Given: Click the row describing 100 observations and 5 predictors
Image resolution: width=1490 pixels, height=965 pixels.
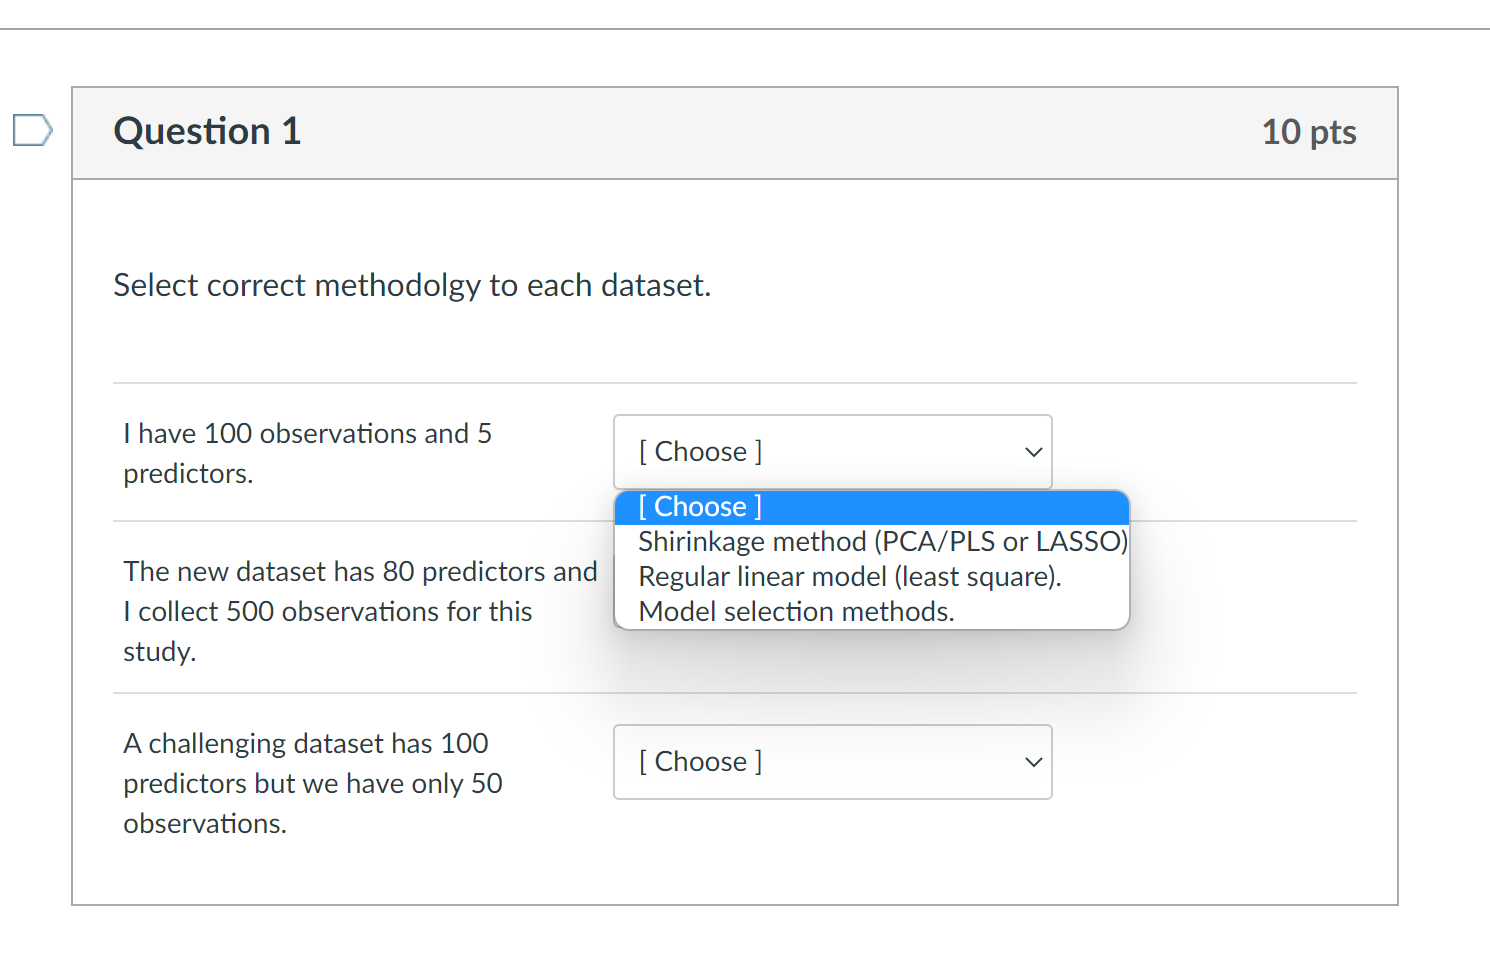Looking at the screenshot, I should click(x=307, y=453).
